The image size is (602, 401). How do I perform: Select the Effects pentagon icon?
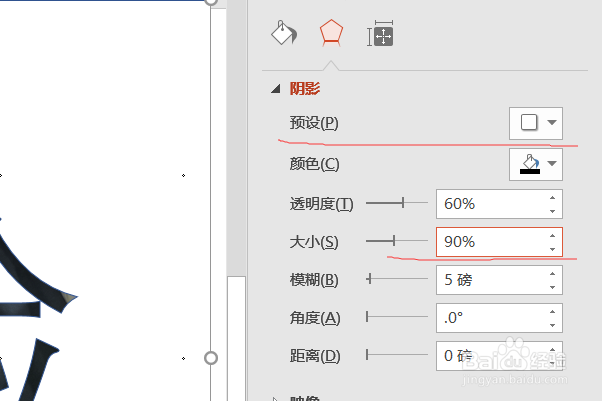[x=331, y=33]
